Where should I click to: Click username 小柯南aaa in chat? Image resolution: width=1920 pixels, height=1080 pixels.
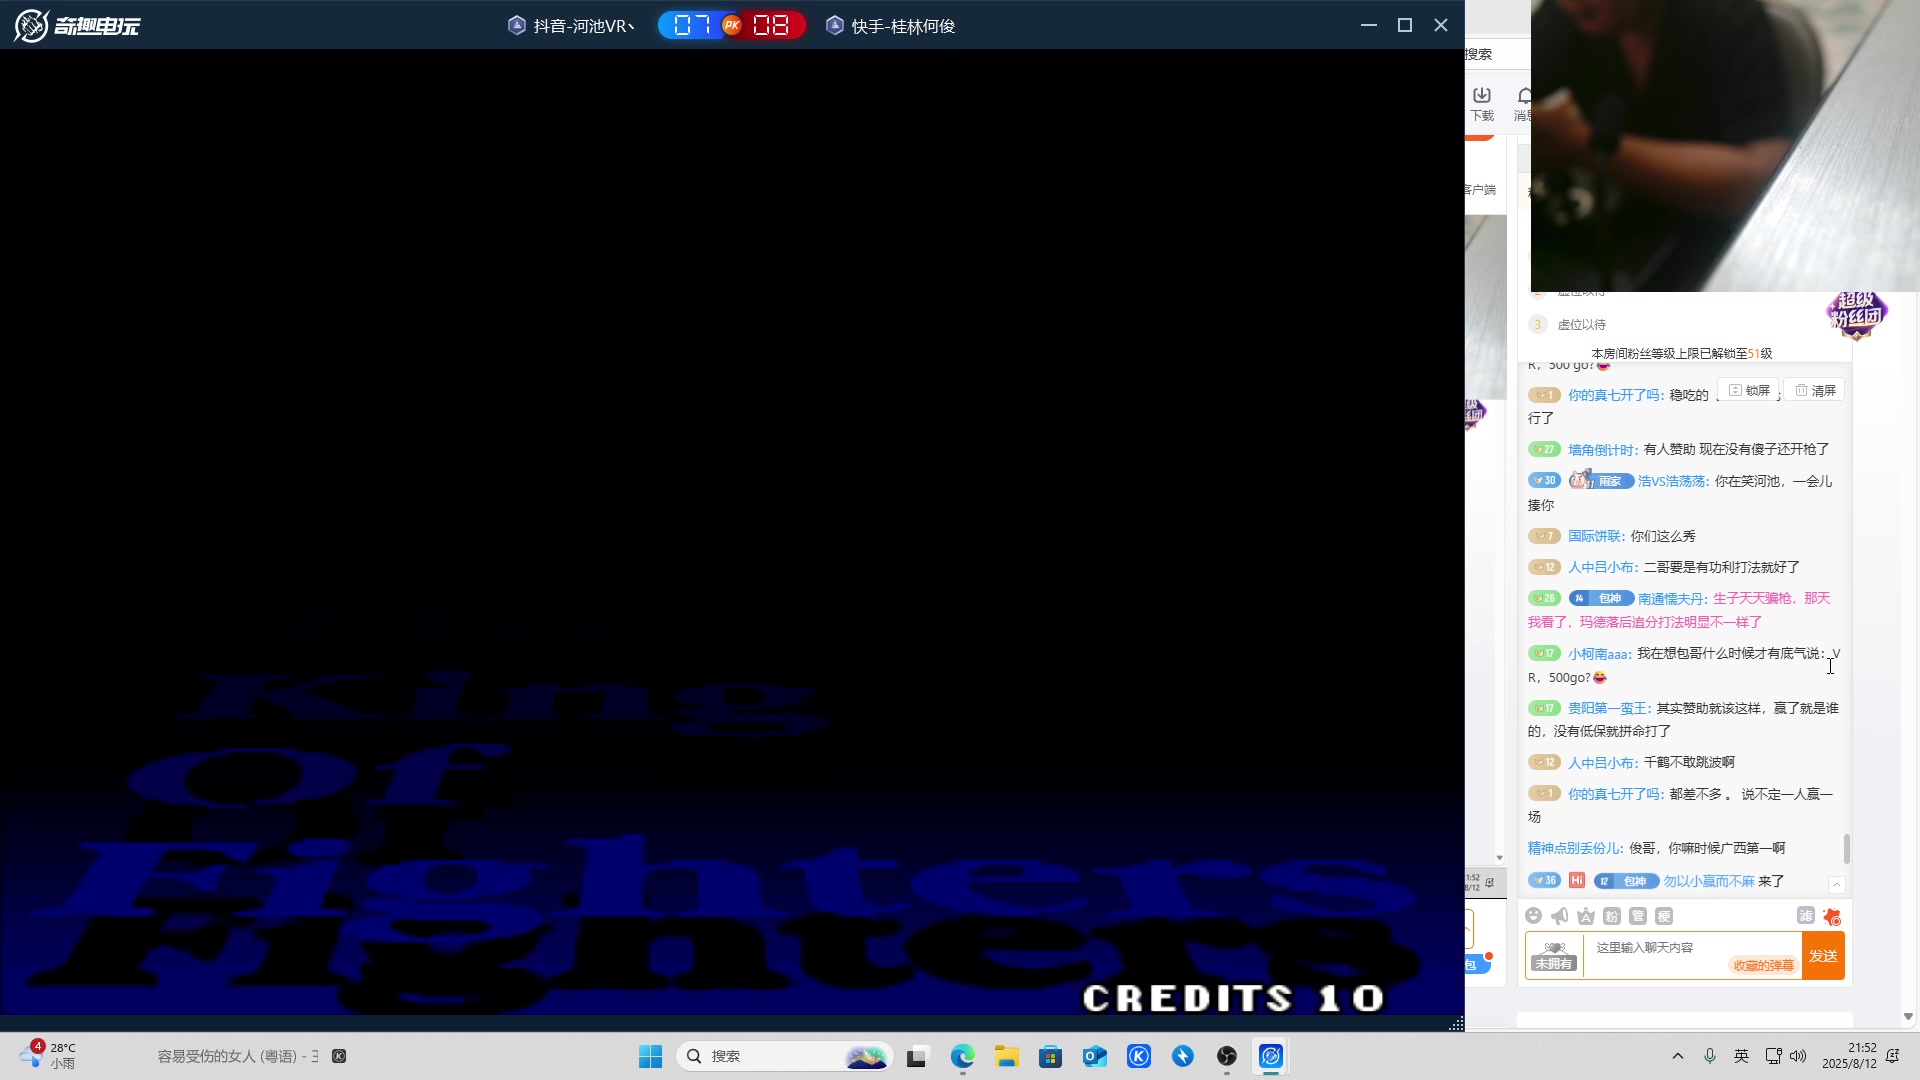pyautogui.click(x=1600, y=654)
